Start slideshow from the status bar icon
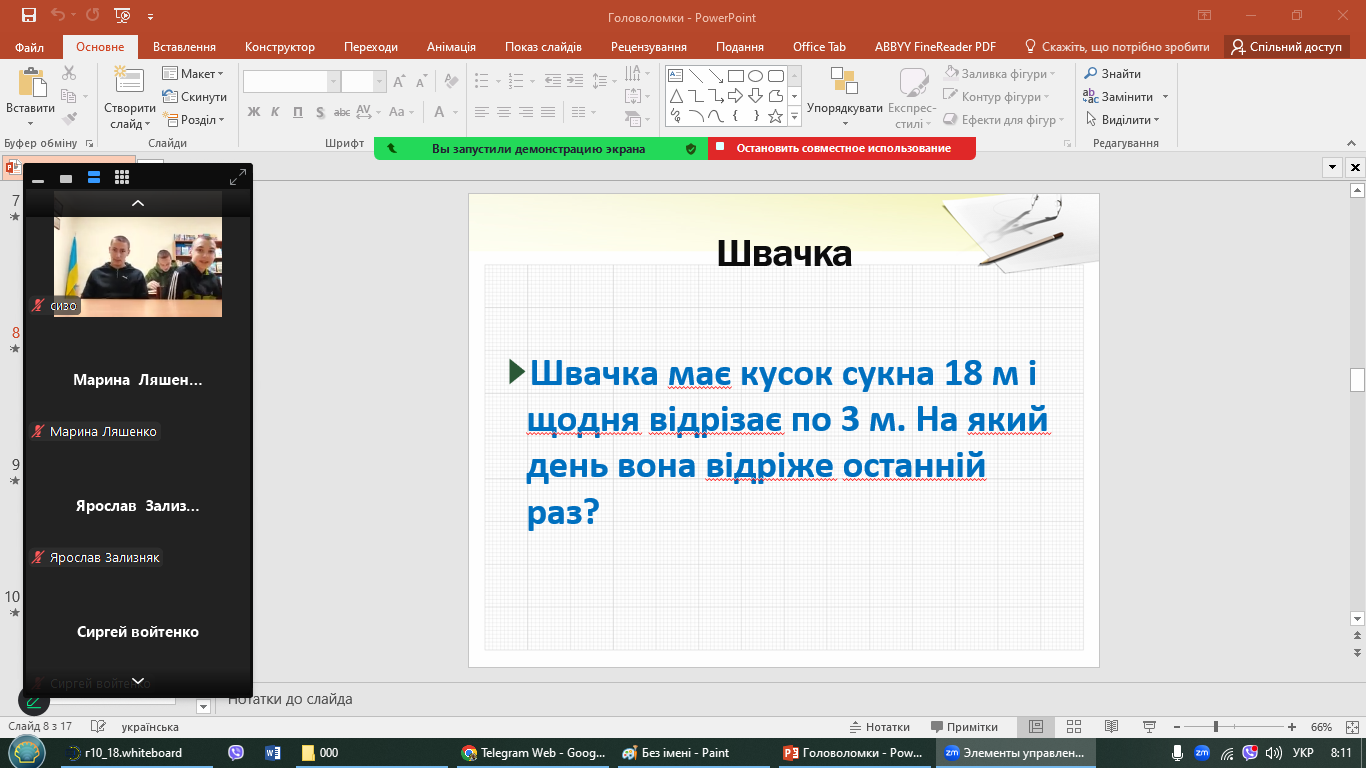This screenshot has height=768, width=1366. click(1149, 727)
